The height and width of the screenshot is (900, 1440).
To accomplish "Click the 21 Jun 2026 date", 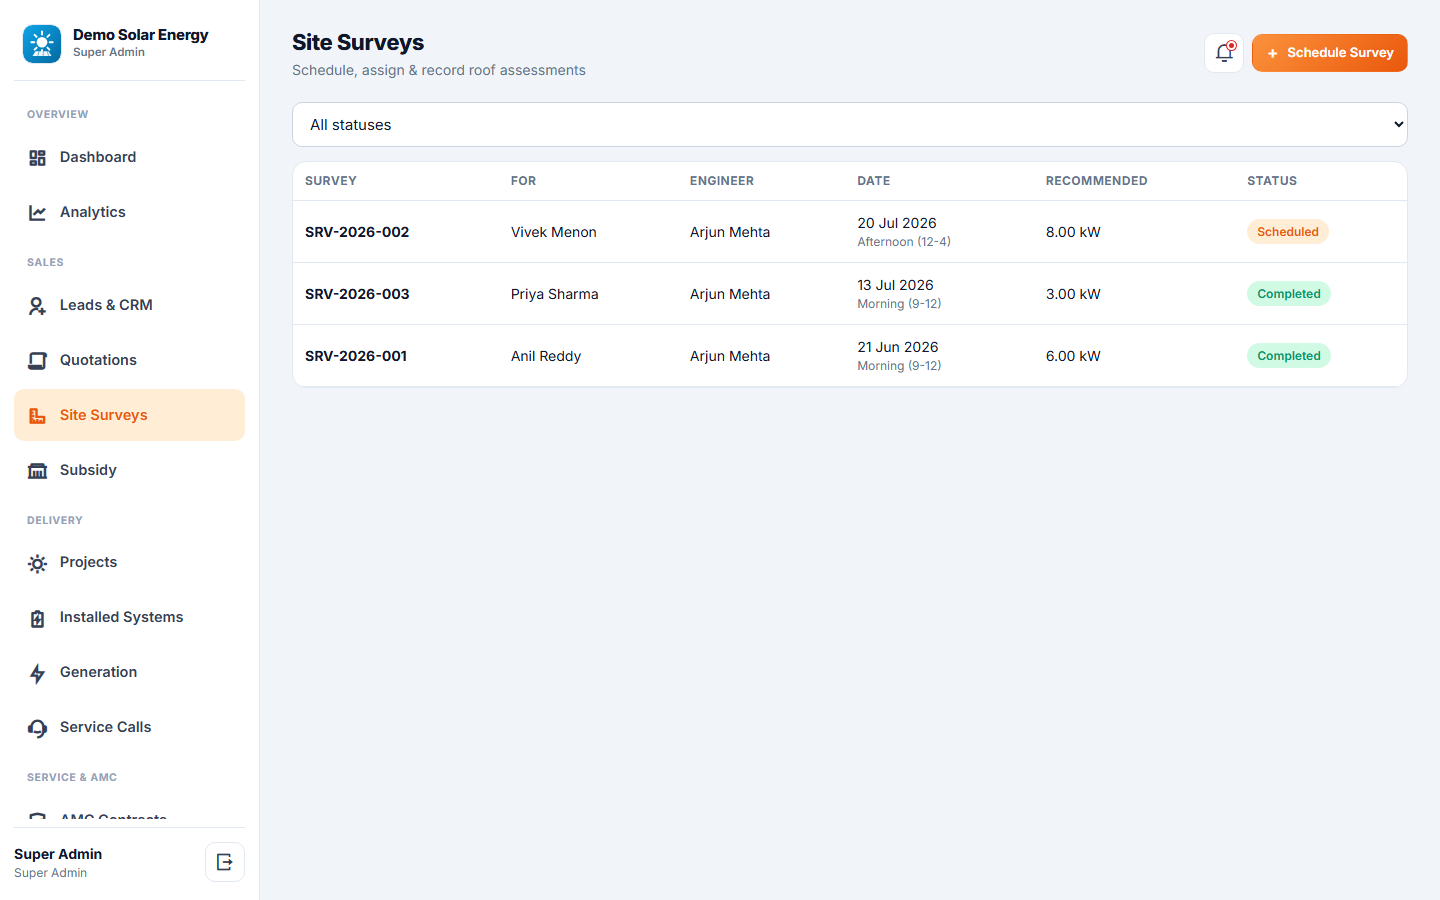I will point(898,347).
